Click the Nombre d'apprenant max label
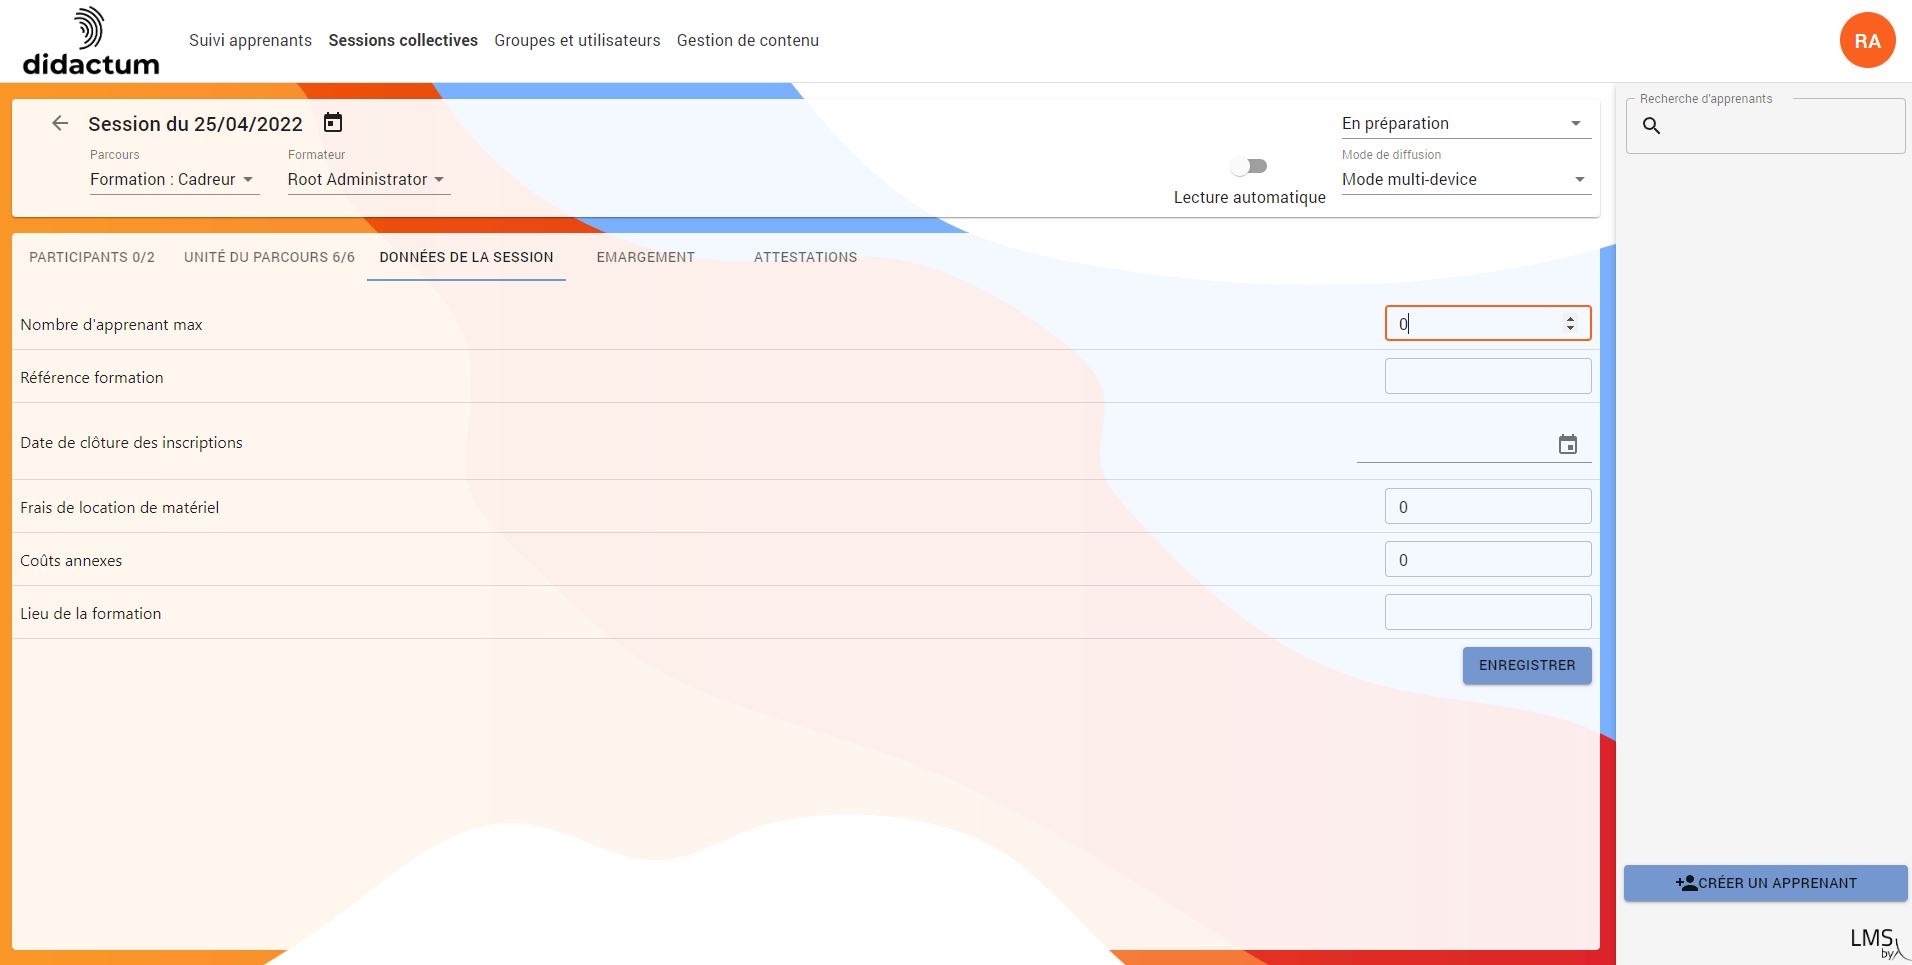The height and width of the screenshot is (965, 1912). [111, 325]
